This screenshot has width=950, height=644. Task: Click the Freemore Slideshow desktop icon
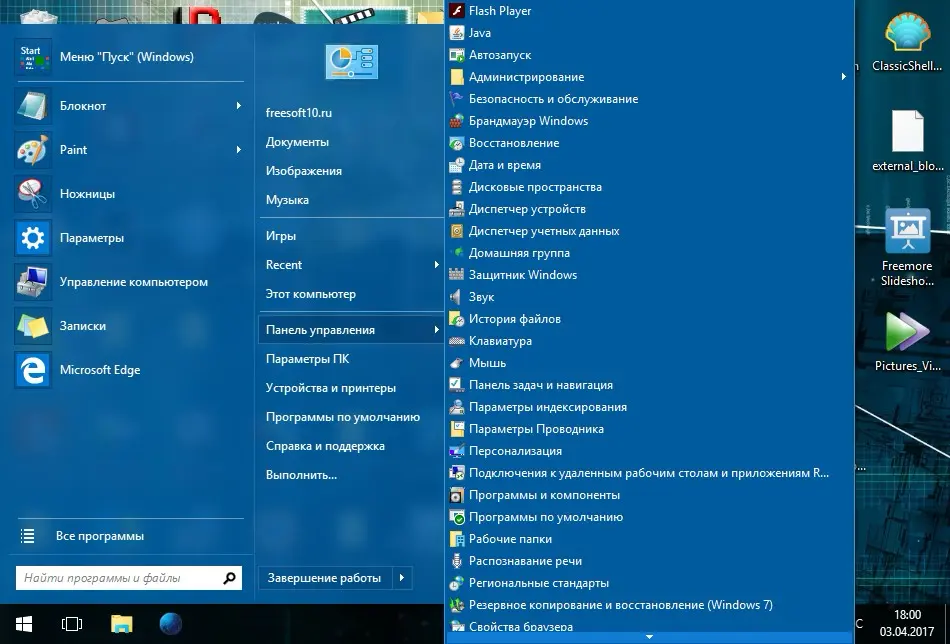[x=907, y=230]
